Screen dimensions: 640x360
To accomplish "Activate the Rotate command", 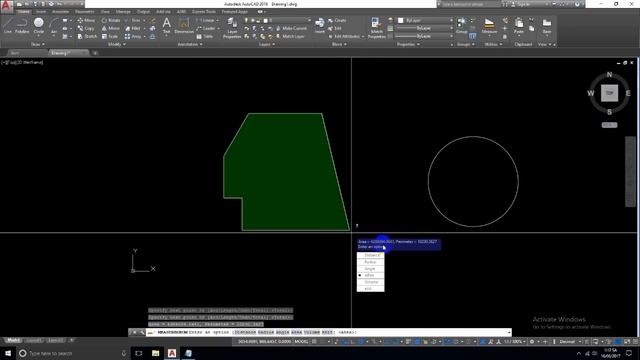I will (111, 20).
